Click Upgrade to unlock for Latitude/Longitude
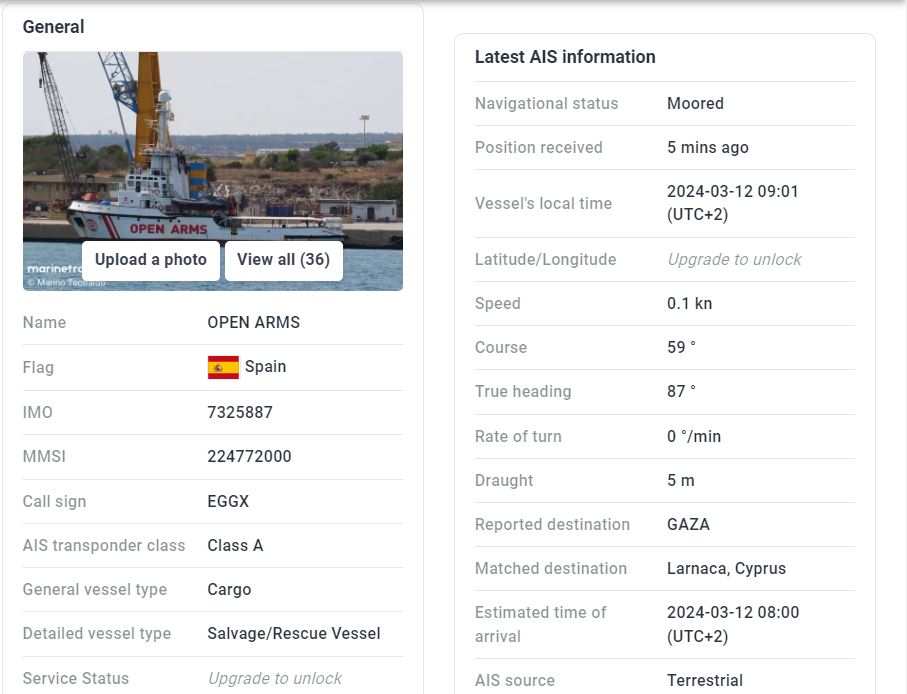Screen dimensions: 907x694 (734, 259)
